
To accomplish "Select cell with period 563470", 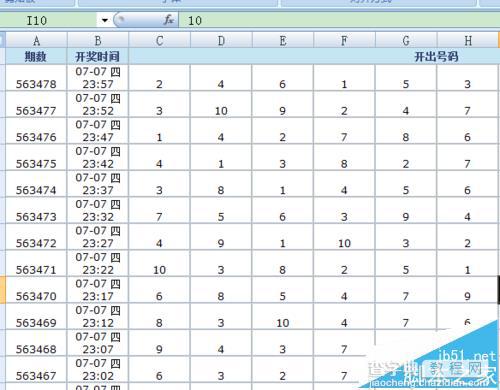I will 36,290.
